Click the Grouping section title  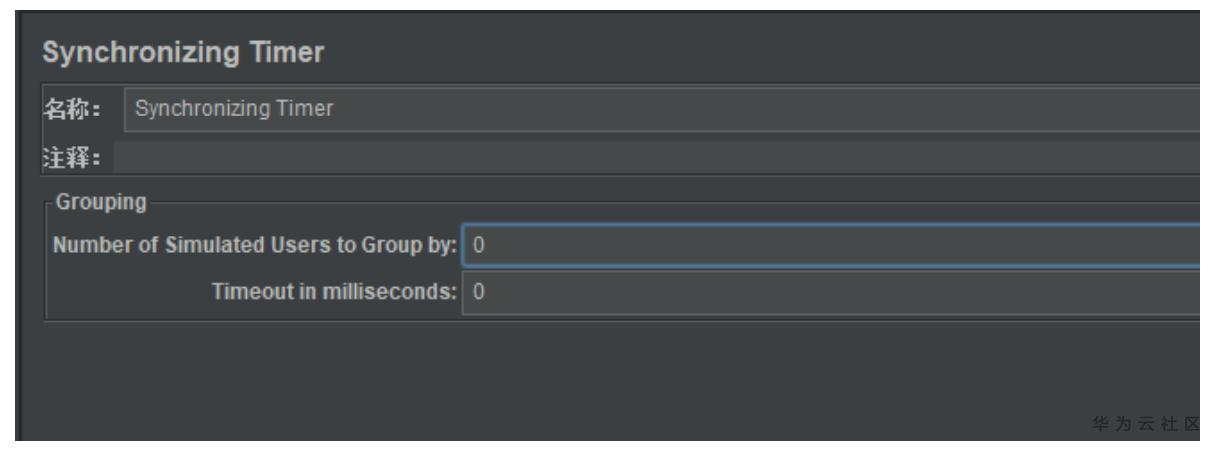(x=102, y=202)
